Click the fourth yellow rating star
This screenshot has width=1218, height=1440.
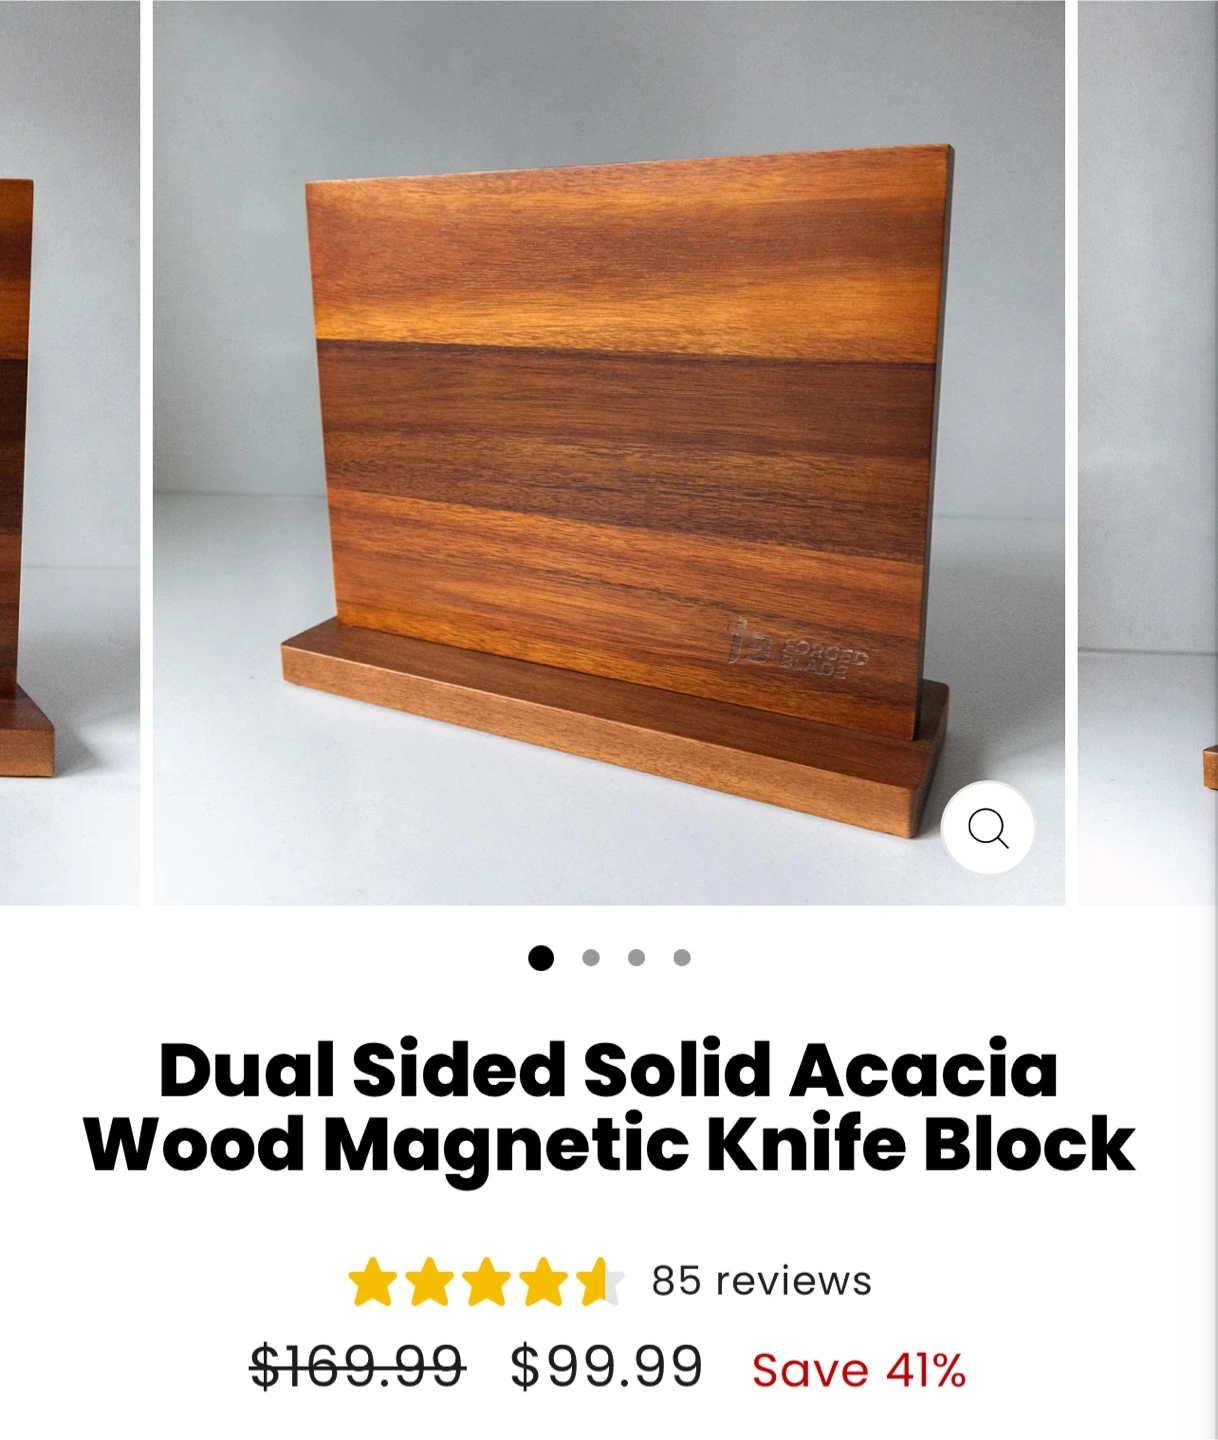pos(544,1282)
